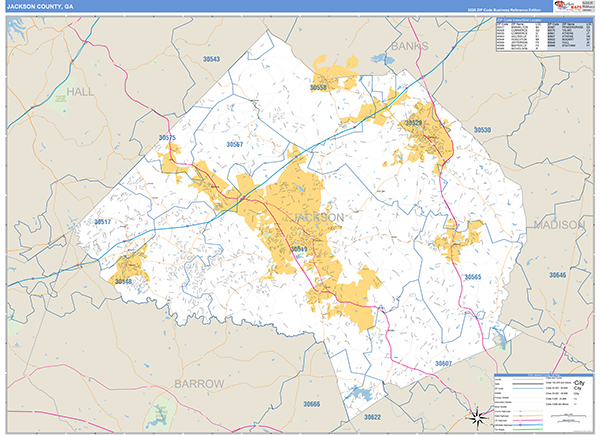Click the BARROW county label
This screenshot has width=600, height=435.
199,384
